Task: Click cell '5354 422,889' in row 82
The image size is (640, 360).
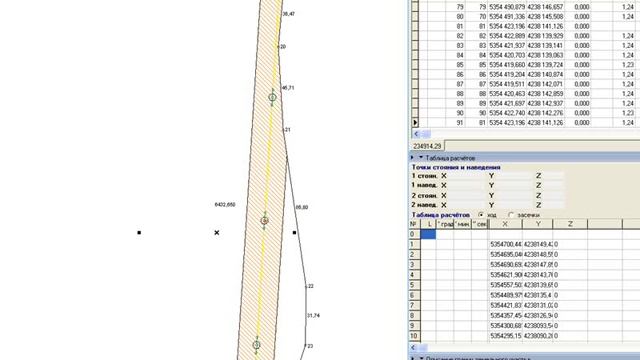Action: pyautogui.click(x=507, y=36)
